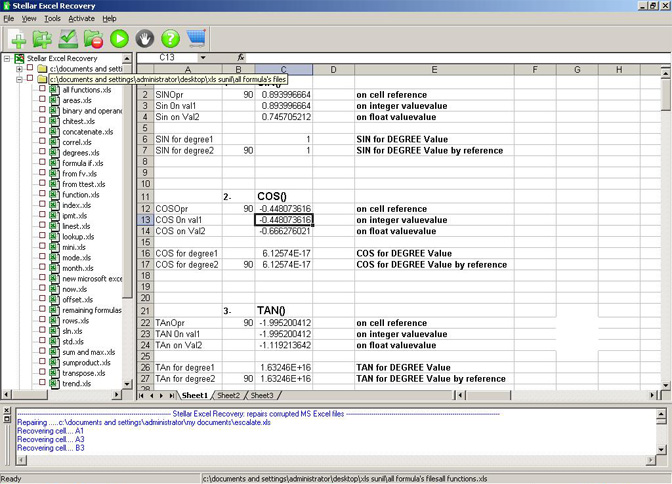Click the 'COS for DEGREE Value by reference' cell
The width and height of the screenshot is (672, 484).
(x=434, y=265)
